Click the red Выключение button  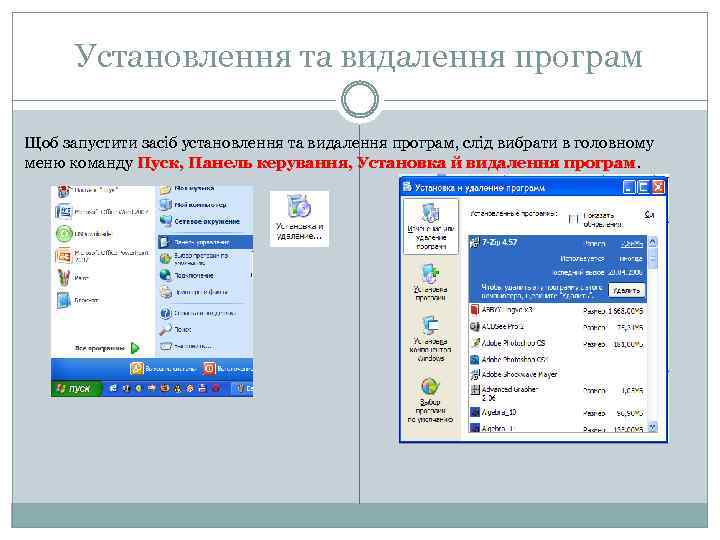(228, 369)
